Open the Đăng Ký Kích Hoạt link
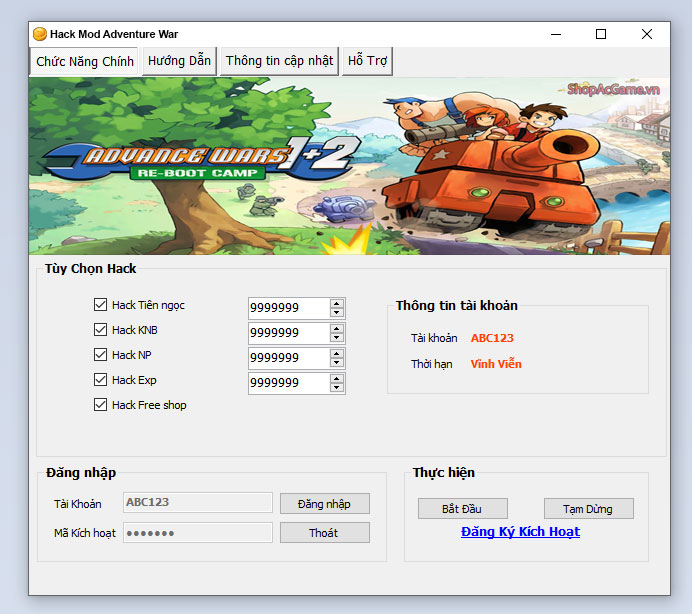693x616 pixels. pyautogui.click(x=520, y=532)
